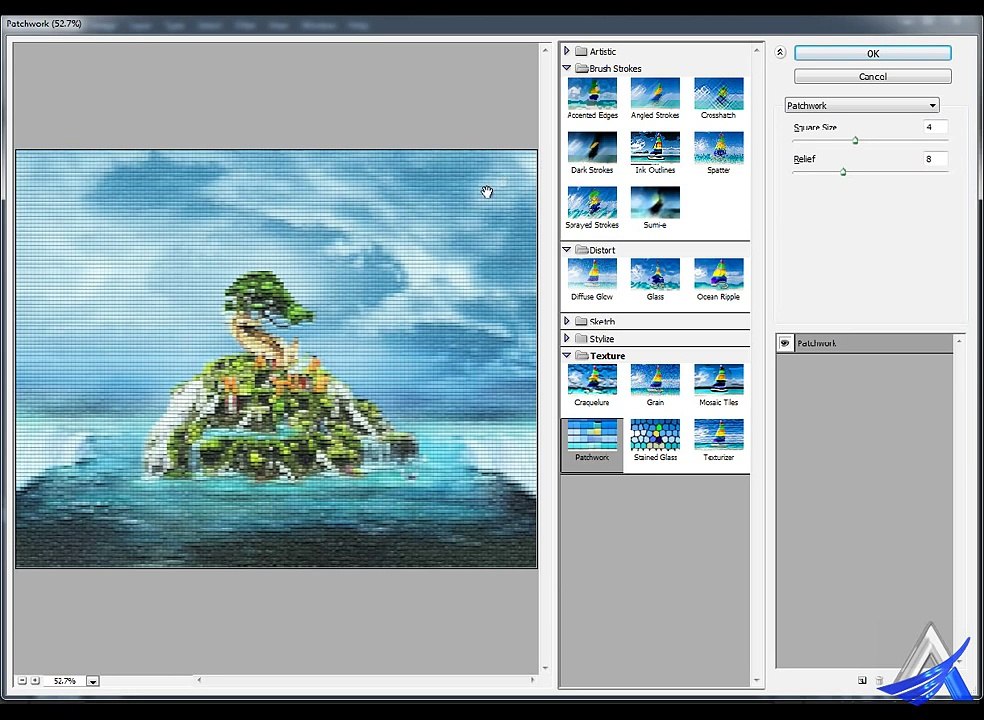Open the zoom percentage dropdown arrow
Image resolution: width=984 pixels, height=720 pixels.
(93, 681)
